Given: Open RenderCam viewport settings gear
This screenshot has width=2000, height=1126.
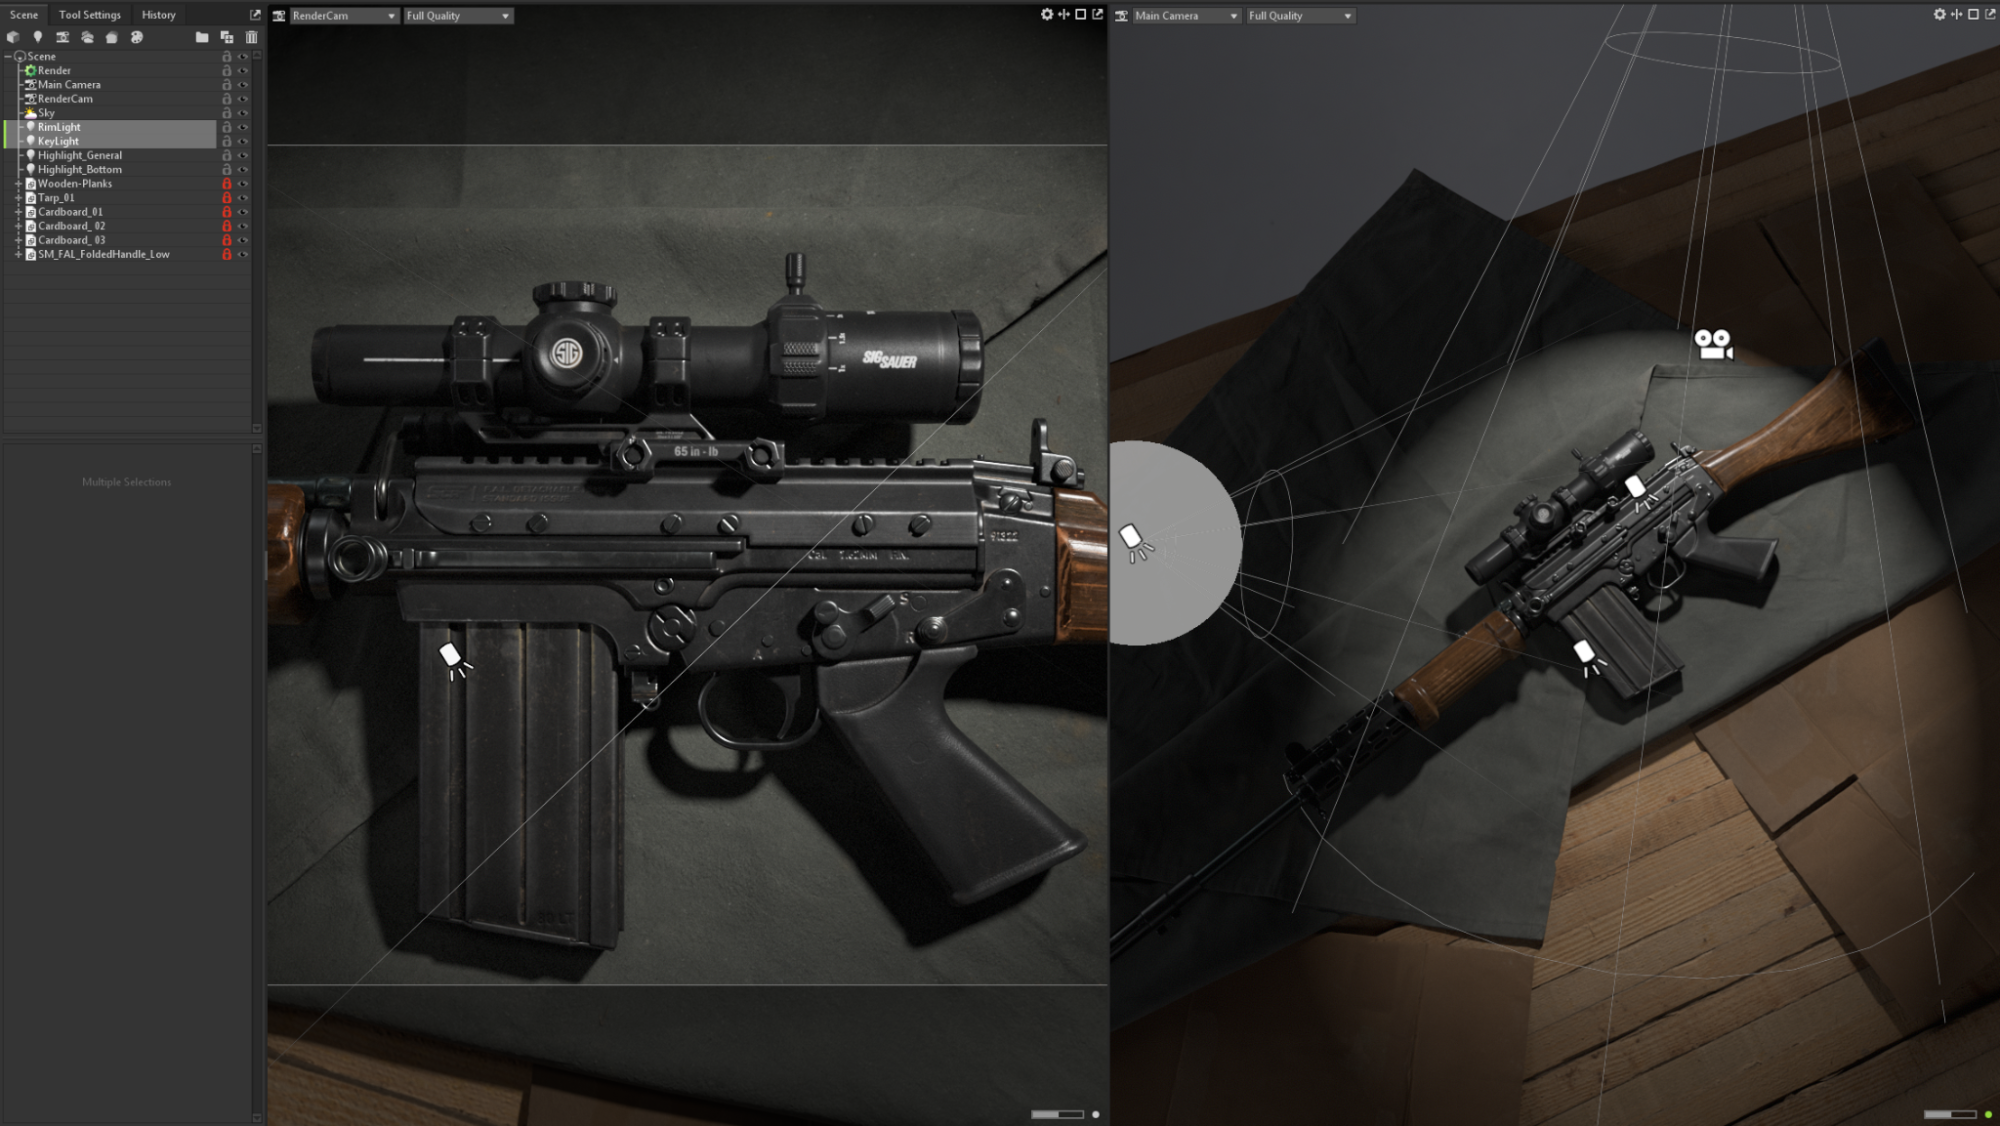Looking at the screenshot, I should 1046,15.
